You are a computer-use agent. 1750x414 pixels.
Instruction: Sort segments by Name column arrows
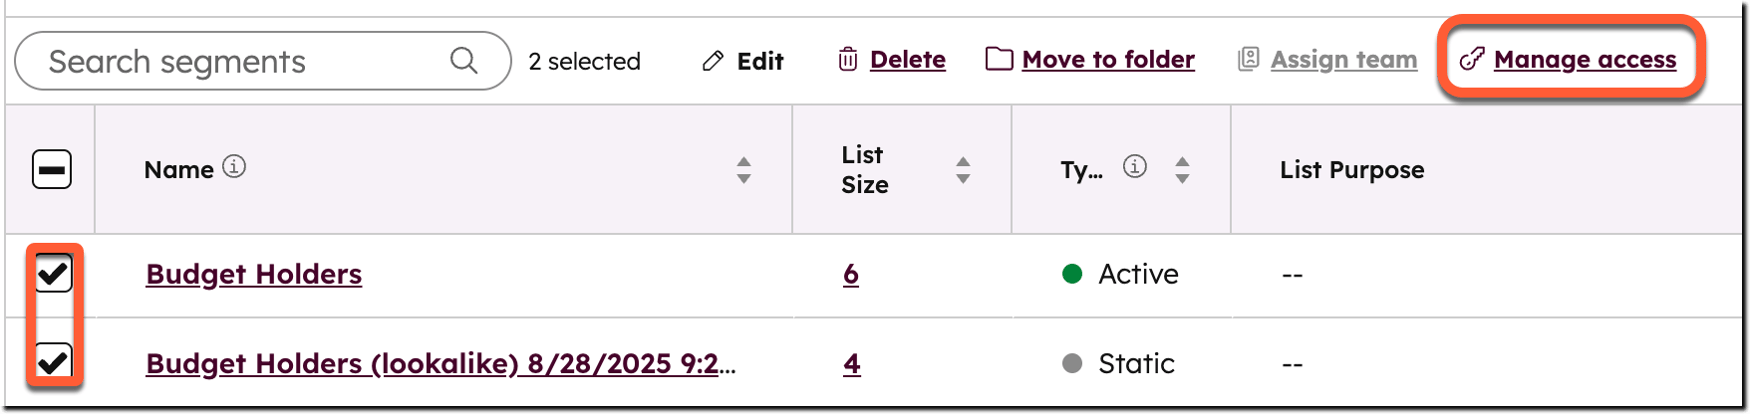[x=744, y=170]
